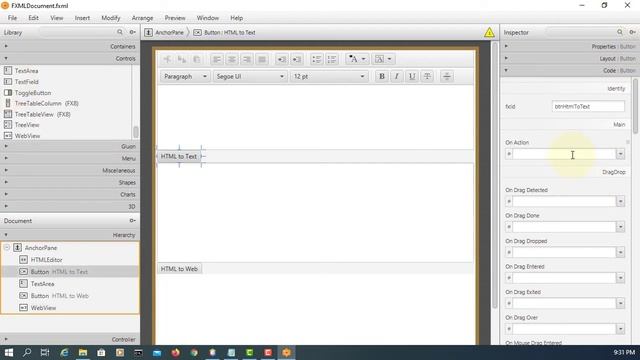Click the Justify alignment icon

262,59
